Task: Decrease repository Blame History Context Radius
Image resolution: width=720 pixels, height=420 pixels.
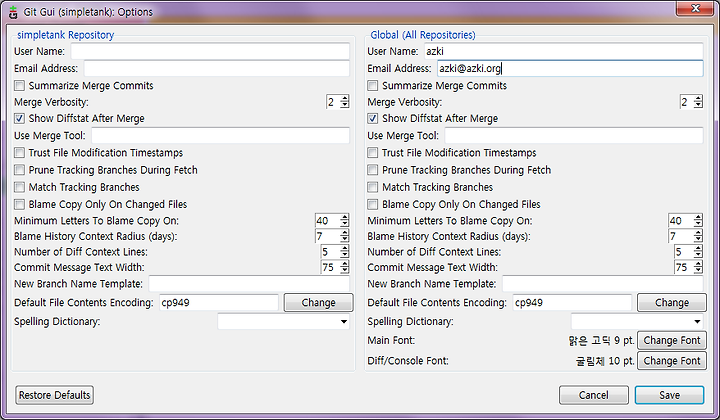Action: click(x=345, y=239)
